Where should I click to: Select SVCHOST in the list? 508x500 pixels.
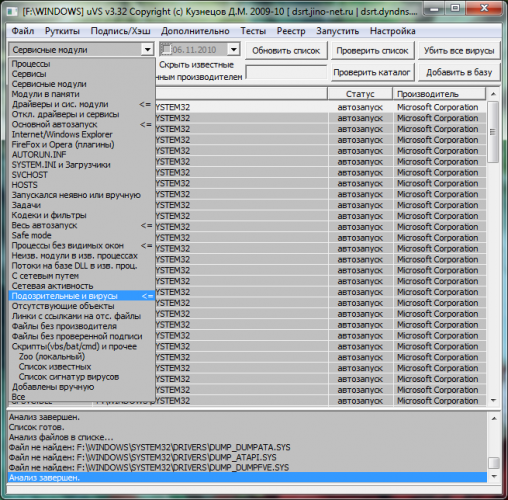click(x=82, y=175)
